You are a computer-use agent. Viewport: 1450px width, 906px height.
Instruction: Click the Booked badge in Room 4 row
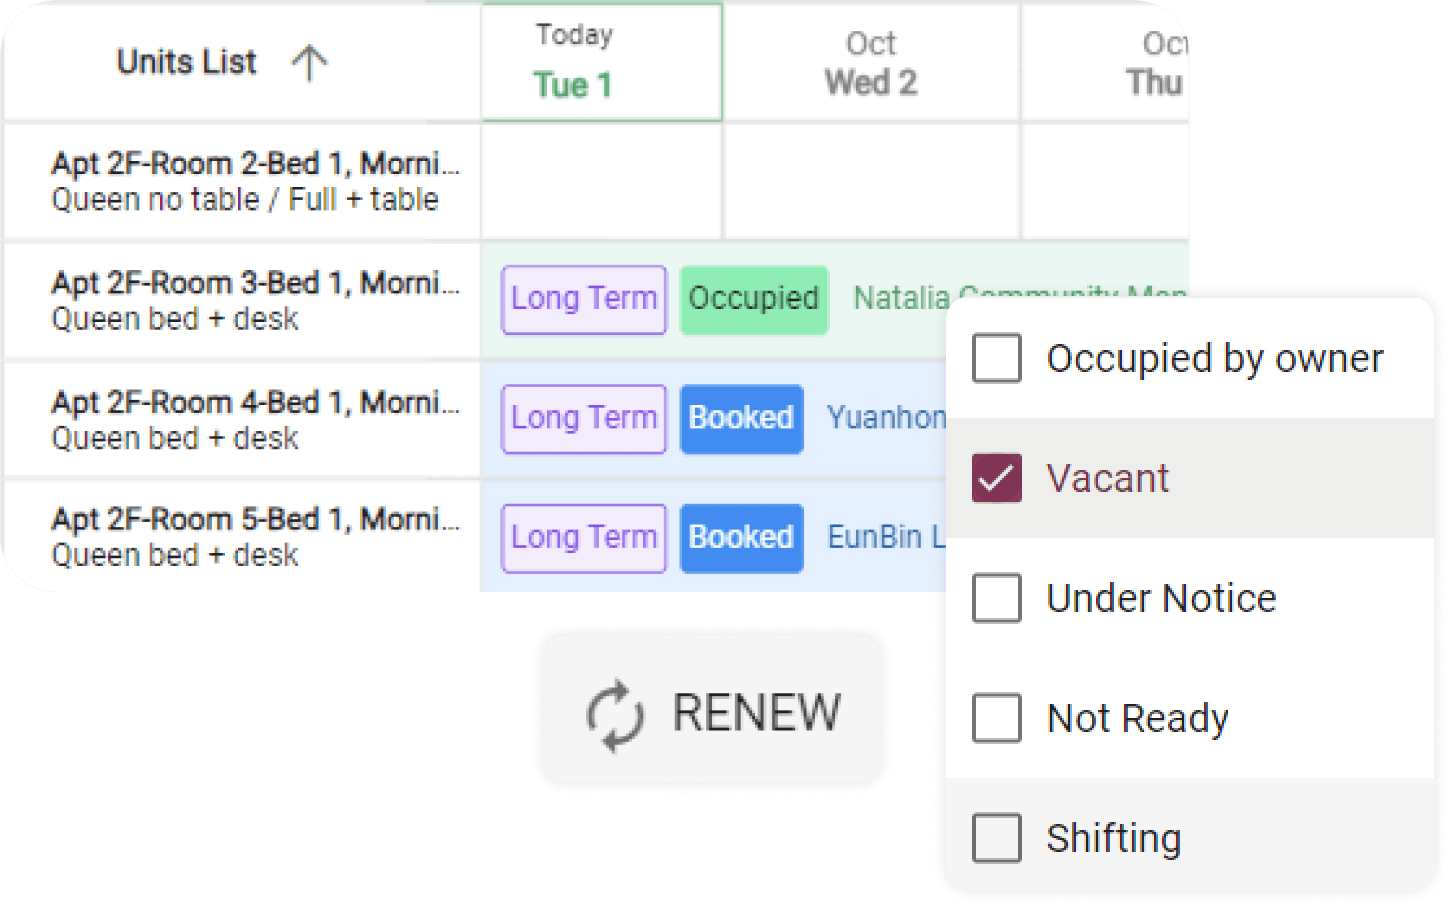[741, 418]
